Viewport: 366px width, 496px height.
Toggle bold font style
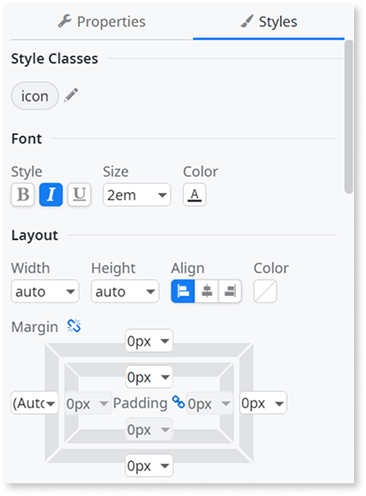pos(23,195)
